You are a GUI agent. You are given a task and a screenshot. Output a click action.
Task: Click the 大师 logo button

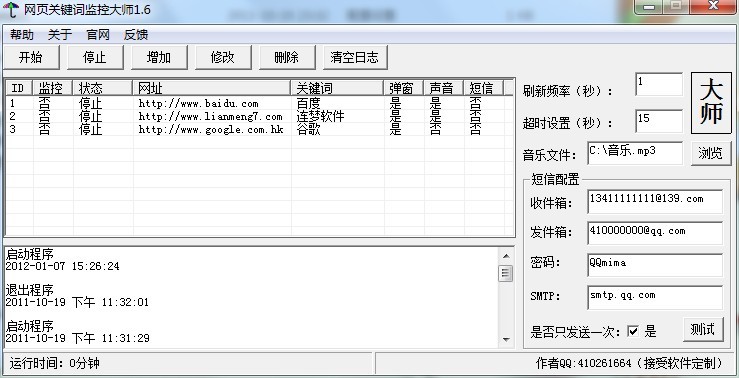click(x=711, y=103)
